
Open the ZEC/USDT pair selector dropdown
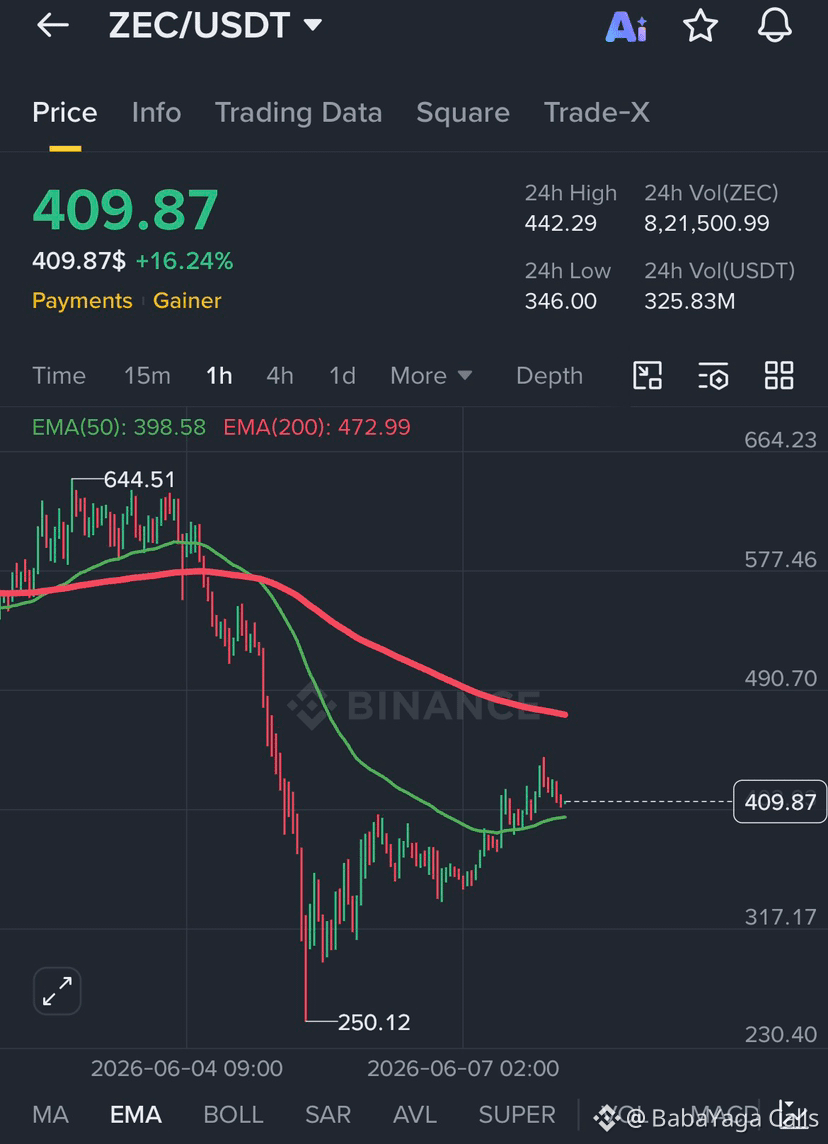click(x=215, y=26)
